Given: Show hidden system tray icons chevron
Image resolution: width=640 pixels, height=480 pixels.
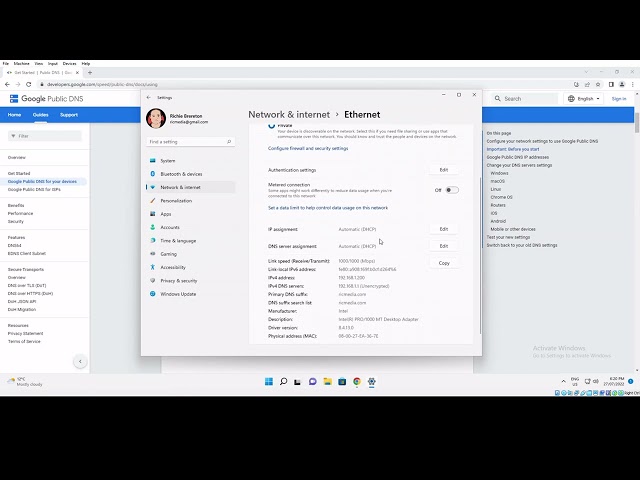Looking at the screenshot, I should pyautogui.click(x=563, y=381).
